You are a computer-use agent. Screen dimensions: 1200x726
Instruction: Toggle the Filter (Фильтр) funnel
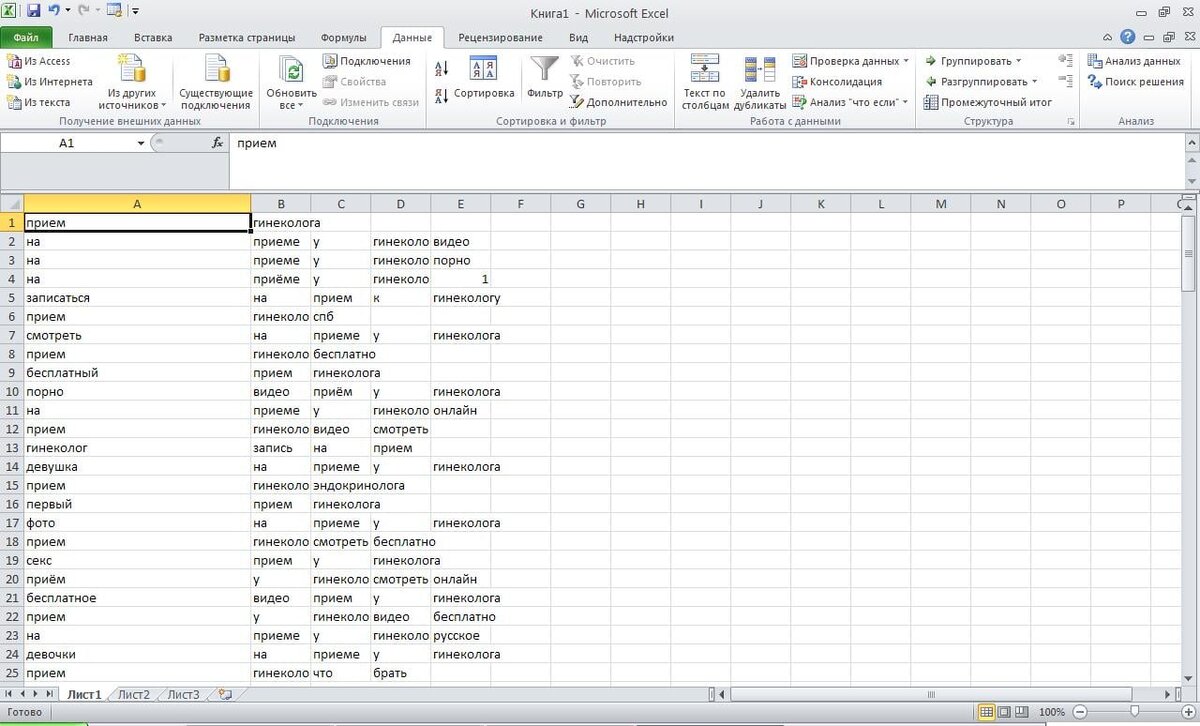click(545, 78)
